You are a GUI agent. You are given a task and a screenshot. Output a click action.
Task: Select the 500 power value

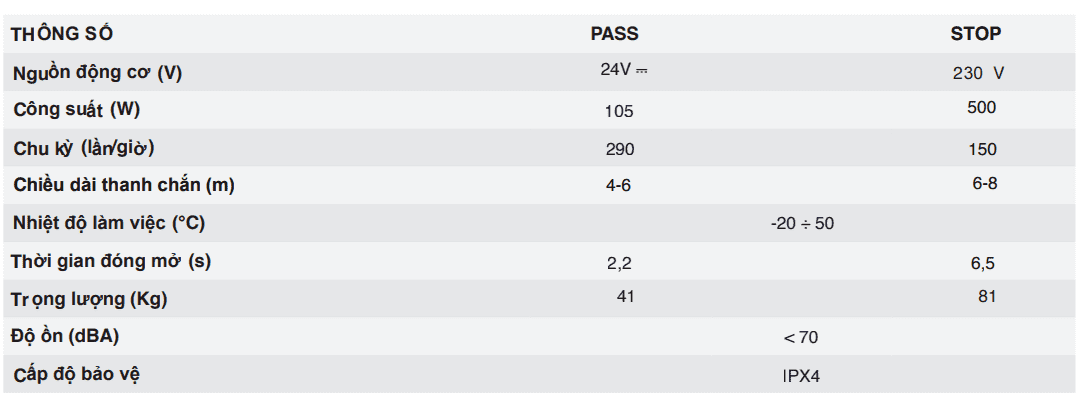[x=982, y=108]
